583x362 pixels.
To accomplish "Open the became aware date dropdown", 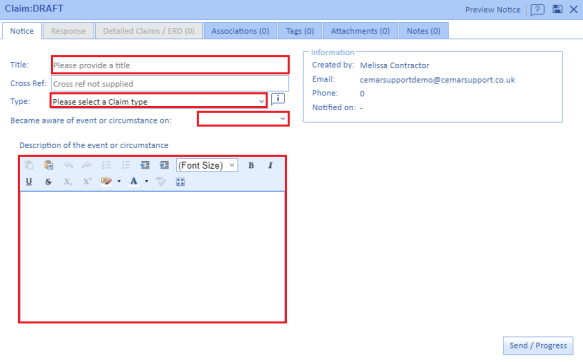I will pos(243,119).
